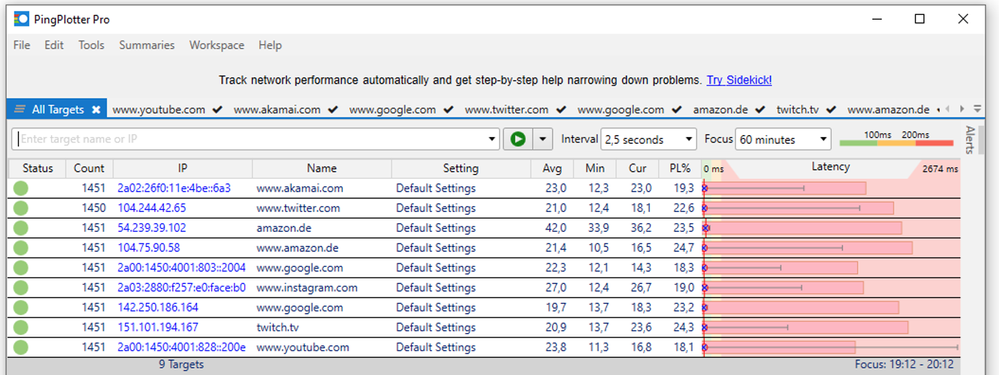This screenshot has height=375, width=999.
Task: Click the 100ms 200ms latency color legend
Action: point(896,139)
